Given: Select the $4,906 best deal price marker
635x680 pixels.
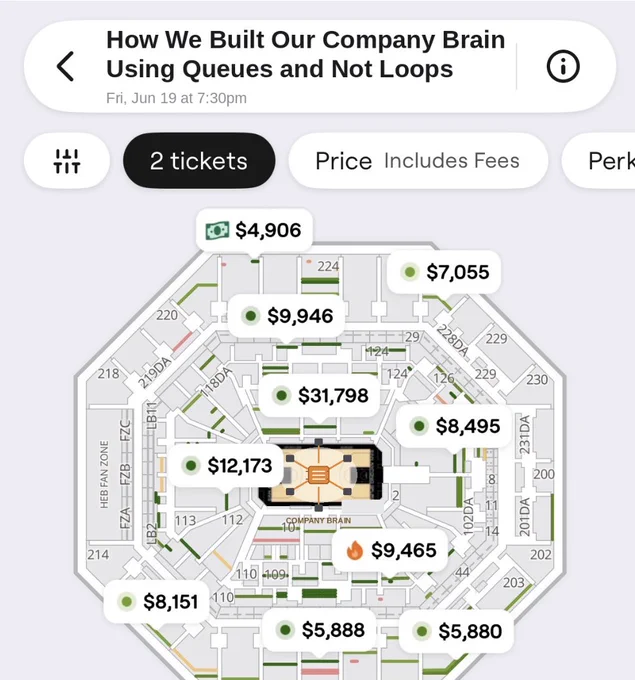Looking at the screenshot, I should coord(254,230).
